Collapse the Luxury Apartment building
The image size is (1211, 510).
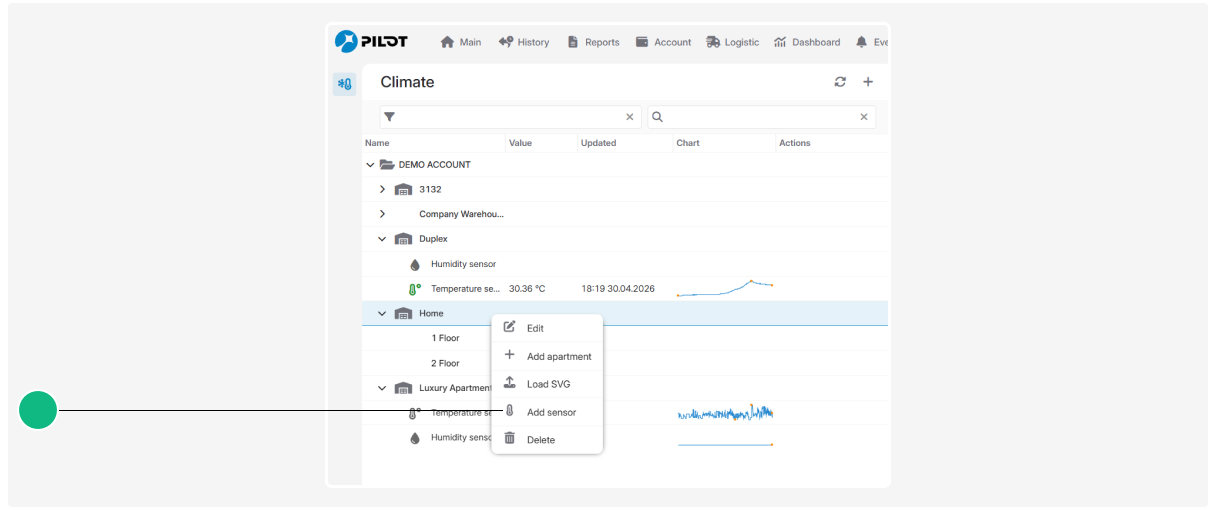[382, 388]
